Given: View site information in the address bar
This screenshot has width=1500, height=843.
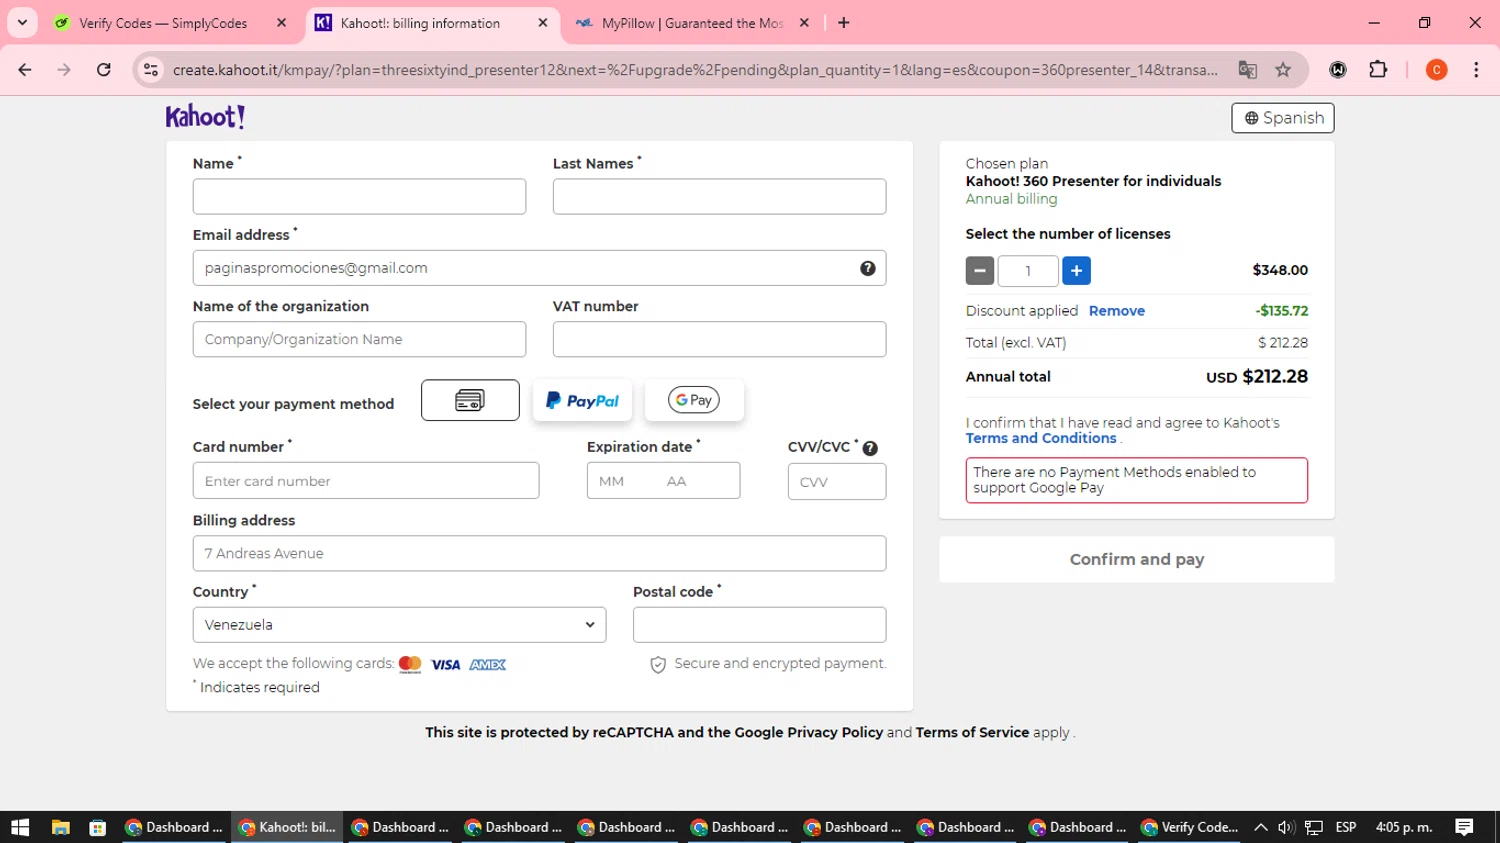Looking at the screenshot, I should [x=151, y=70].
